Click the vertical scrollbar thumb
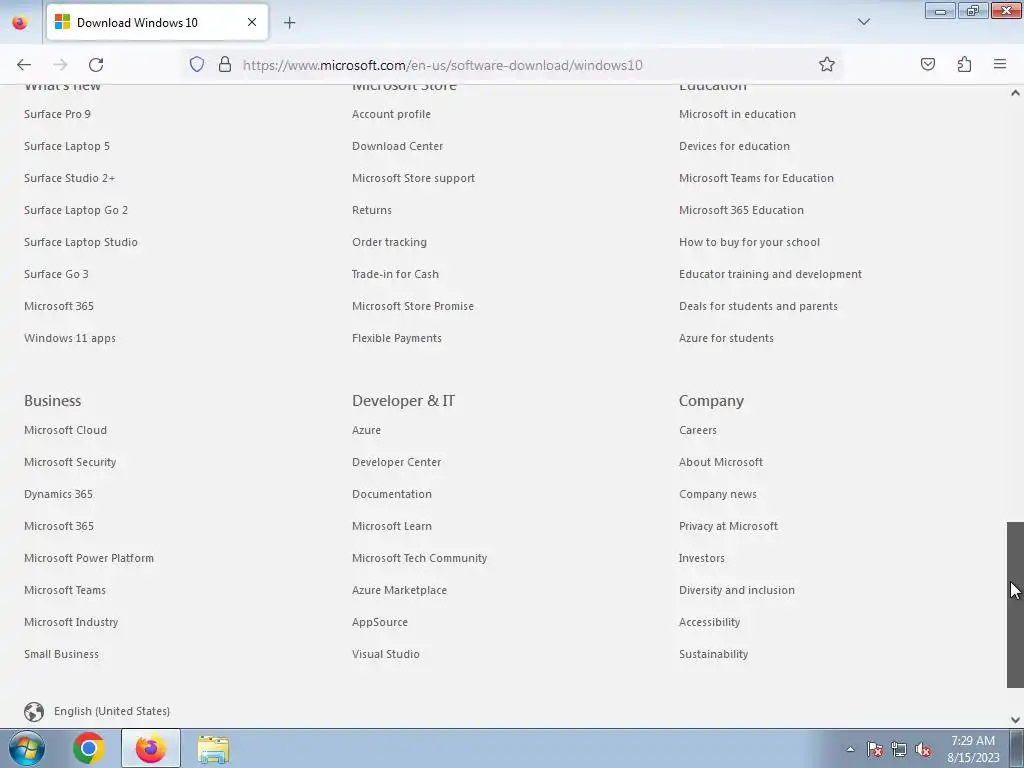This screenshot has width=1024, height=768. coord(1015,605)
